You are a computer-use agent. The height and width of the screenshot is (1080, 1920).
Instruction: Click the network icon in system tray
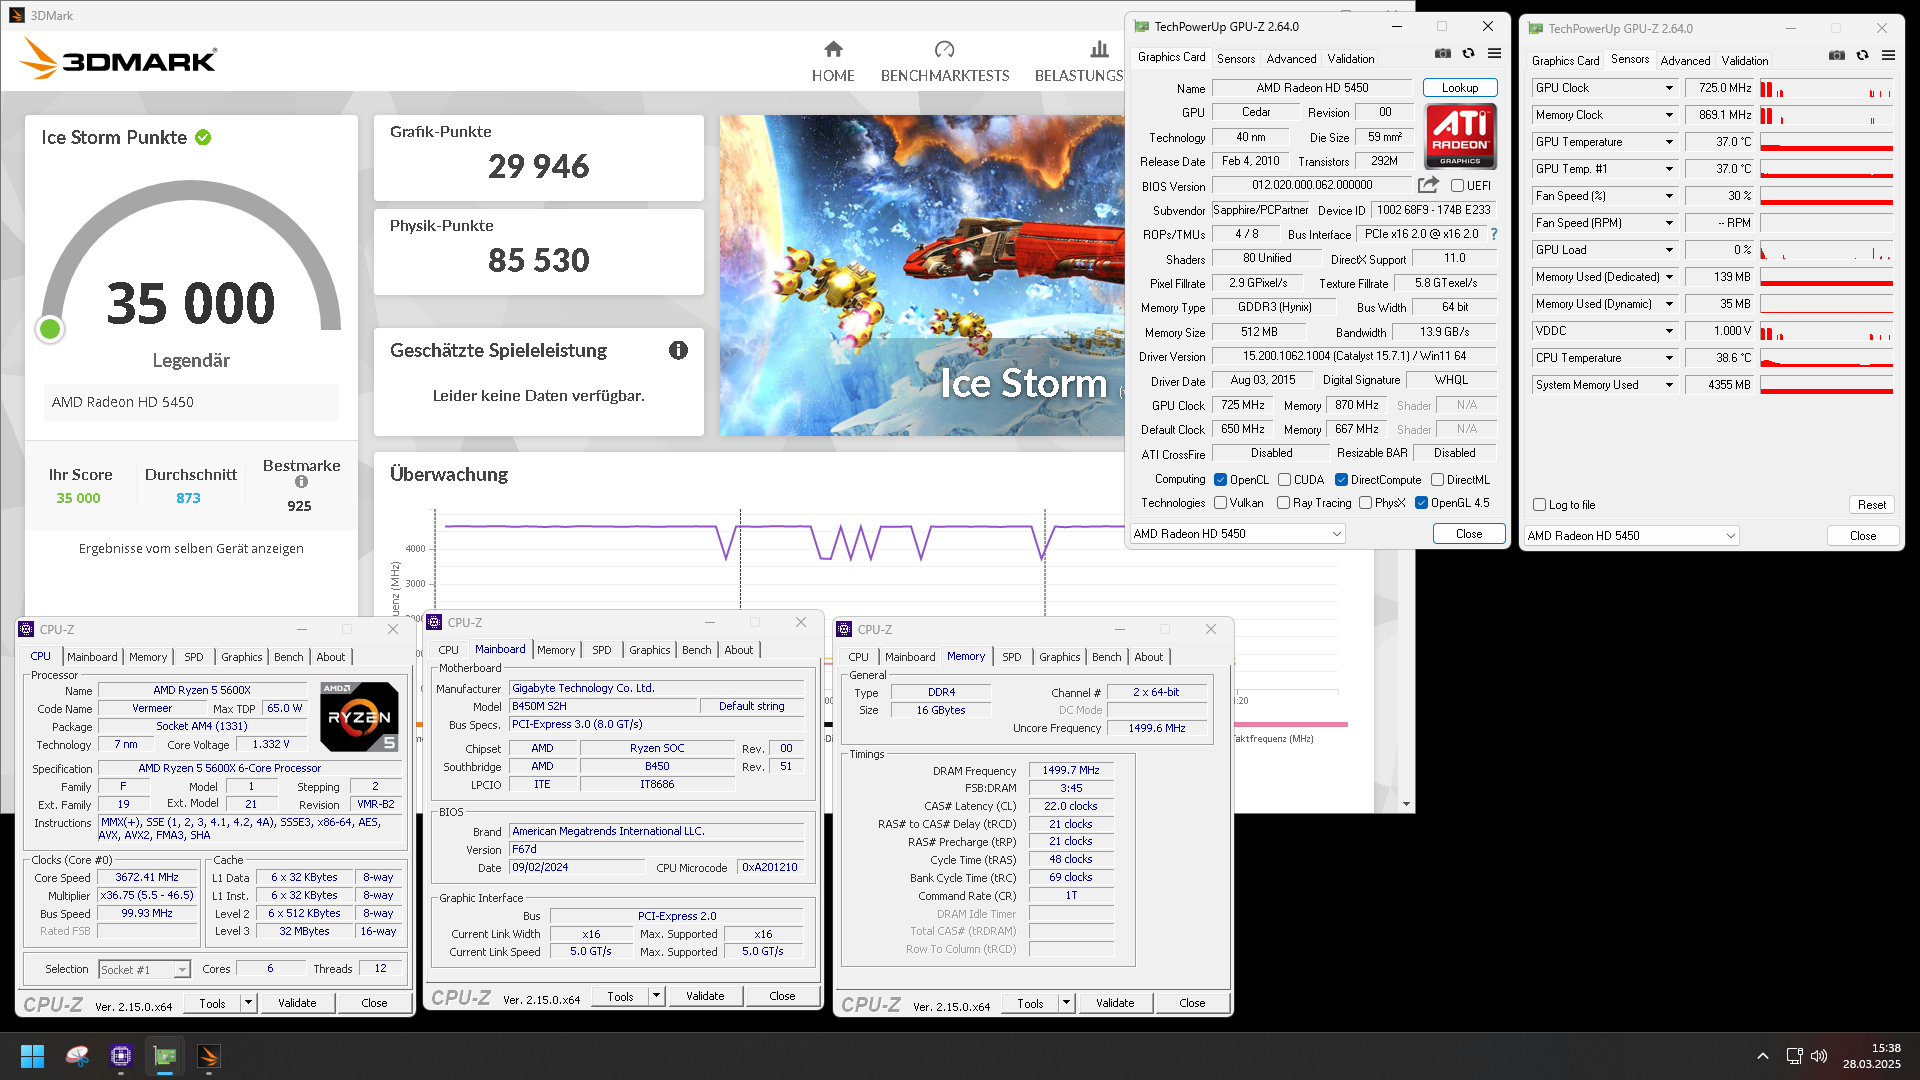coord(1794,1056)
